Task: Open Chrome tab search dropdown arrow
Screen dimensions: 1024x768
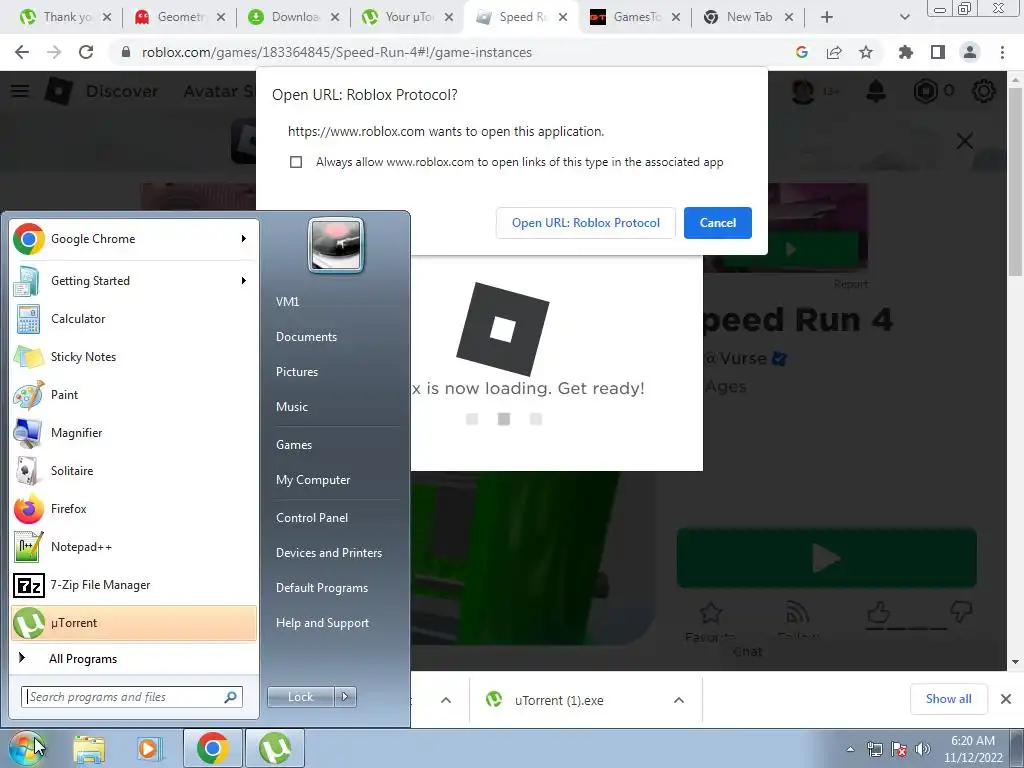Action: pyautogui.click(x=904, y=17)
